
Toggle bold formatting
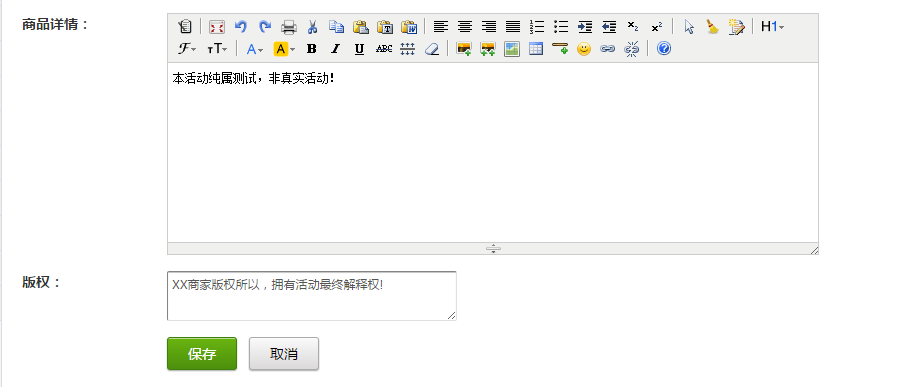(311, 49)
